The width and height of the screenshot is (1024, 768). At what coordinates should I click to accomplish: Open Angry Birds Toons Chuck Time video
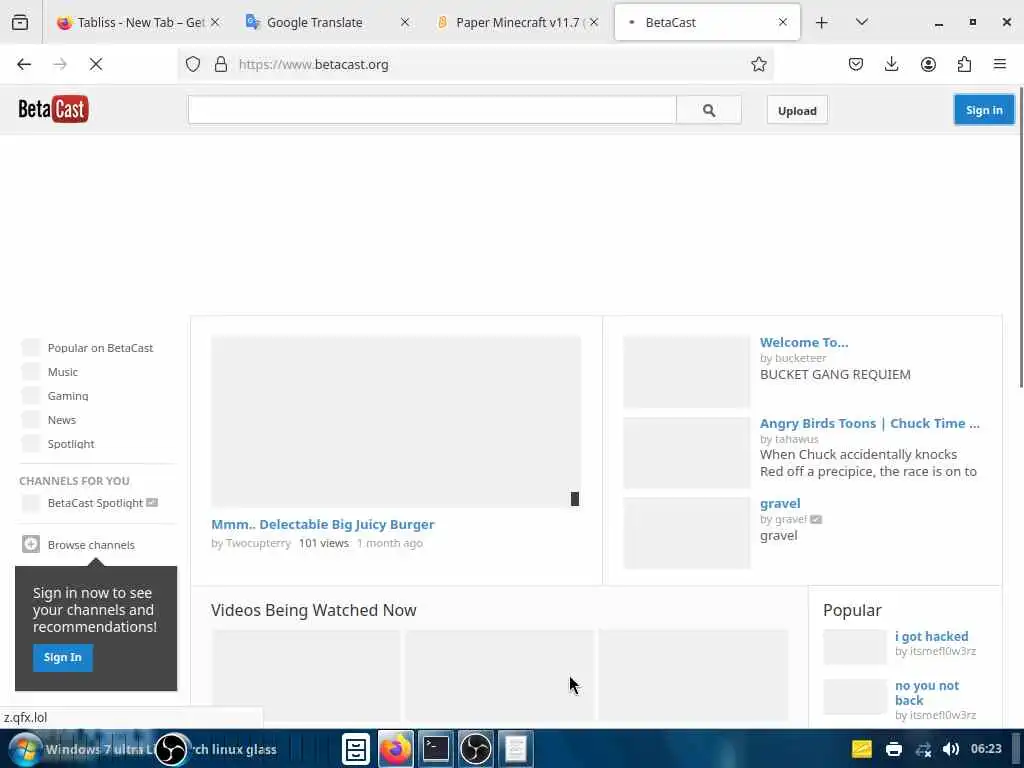pos(870,423)
